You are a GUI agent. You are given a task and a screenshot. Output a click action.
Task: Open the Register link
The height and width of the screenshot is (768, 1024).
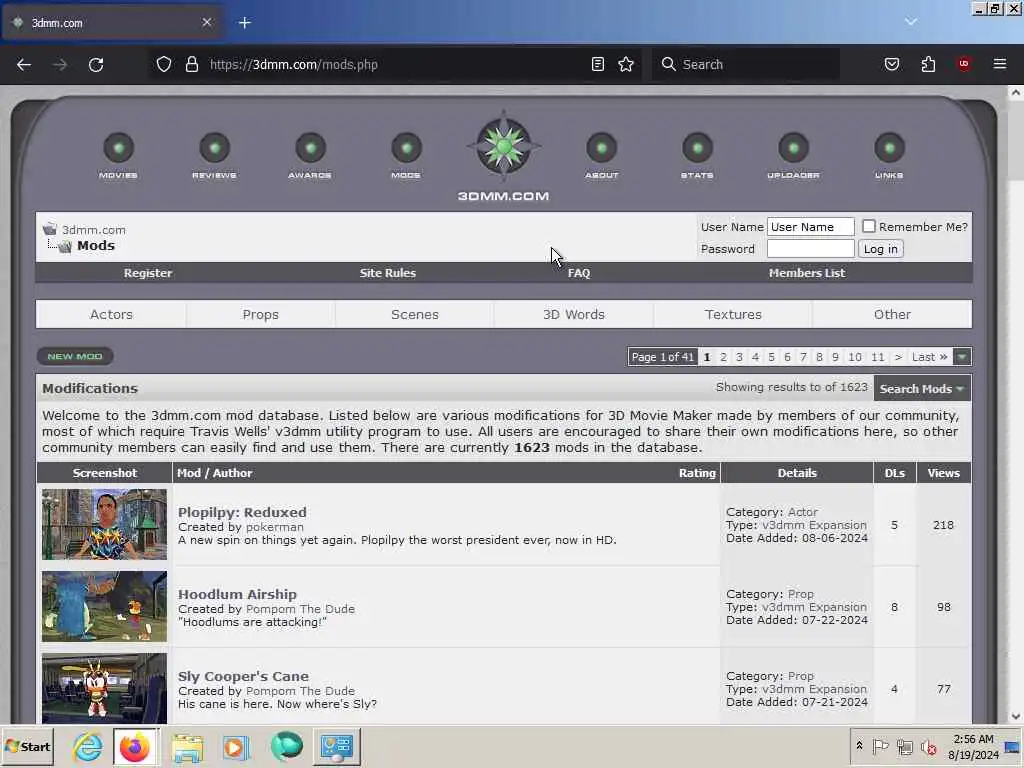pyautogui.click(x=148, y=273)
